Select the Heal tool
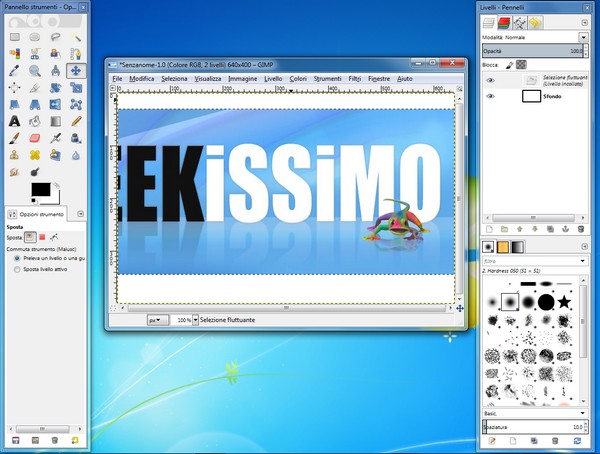600x454 pixels. (x=35, y=155)
